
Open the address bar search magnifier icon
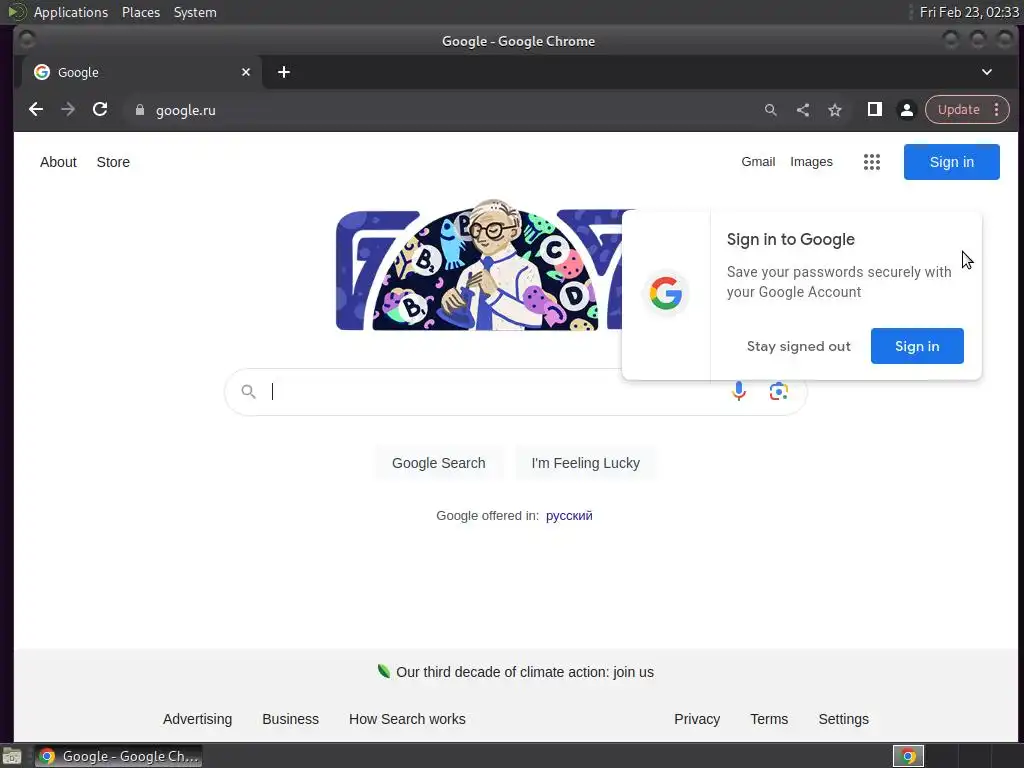(771, 110)
